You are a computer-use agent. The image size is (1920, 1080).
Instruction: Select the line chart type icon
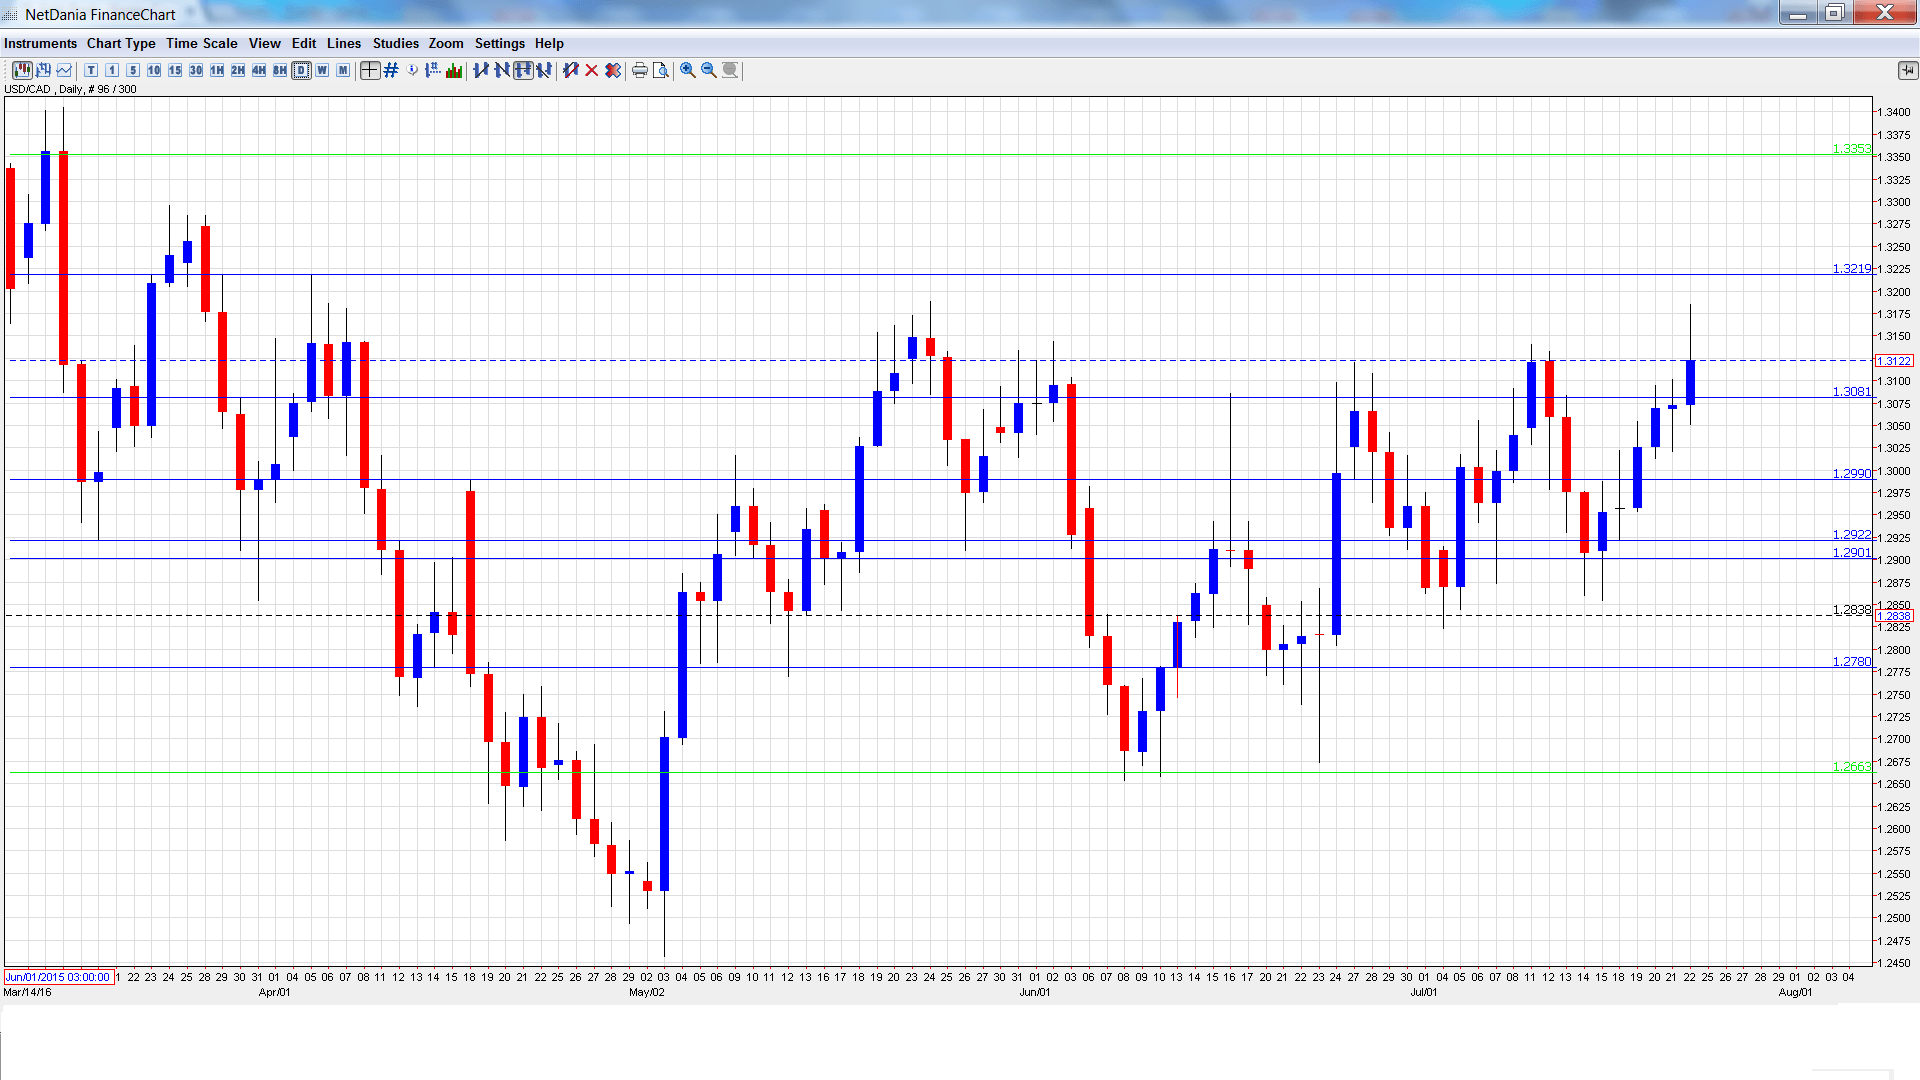coord(64,70)
